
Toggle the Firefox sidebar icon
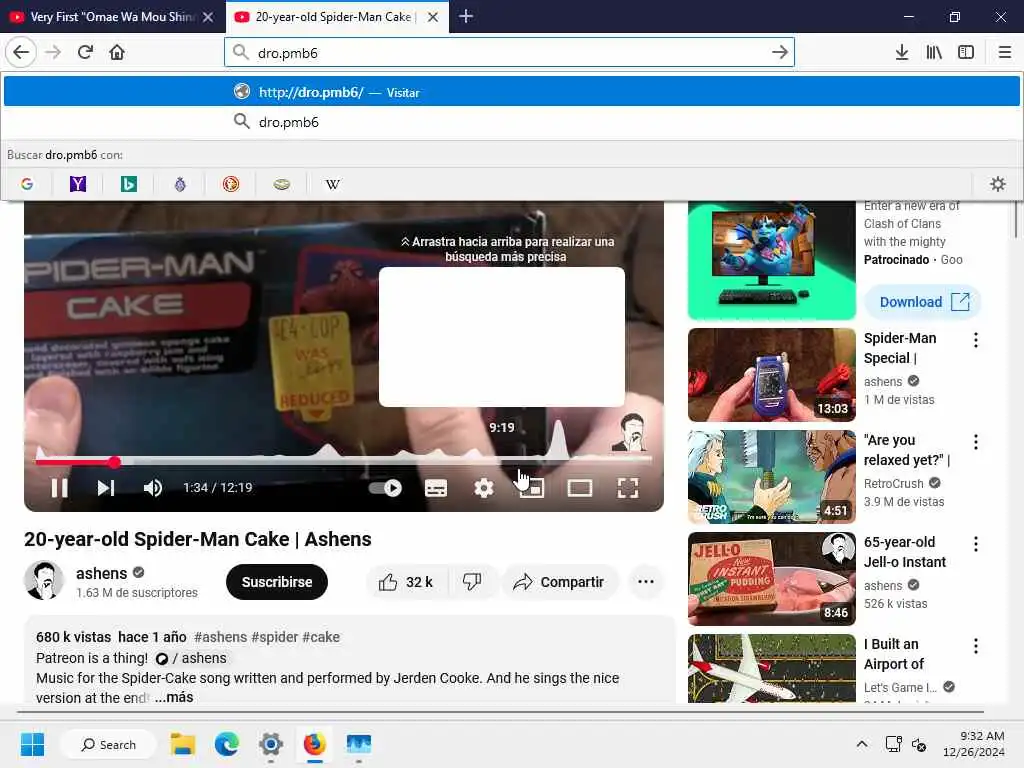tap(966, 52)
